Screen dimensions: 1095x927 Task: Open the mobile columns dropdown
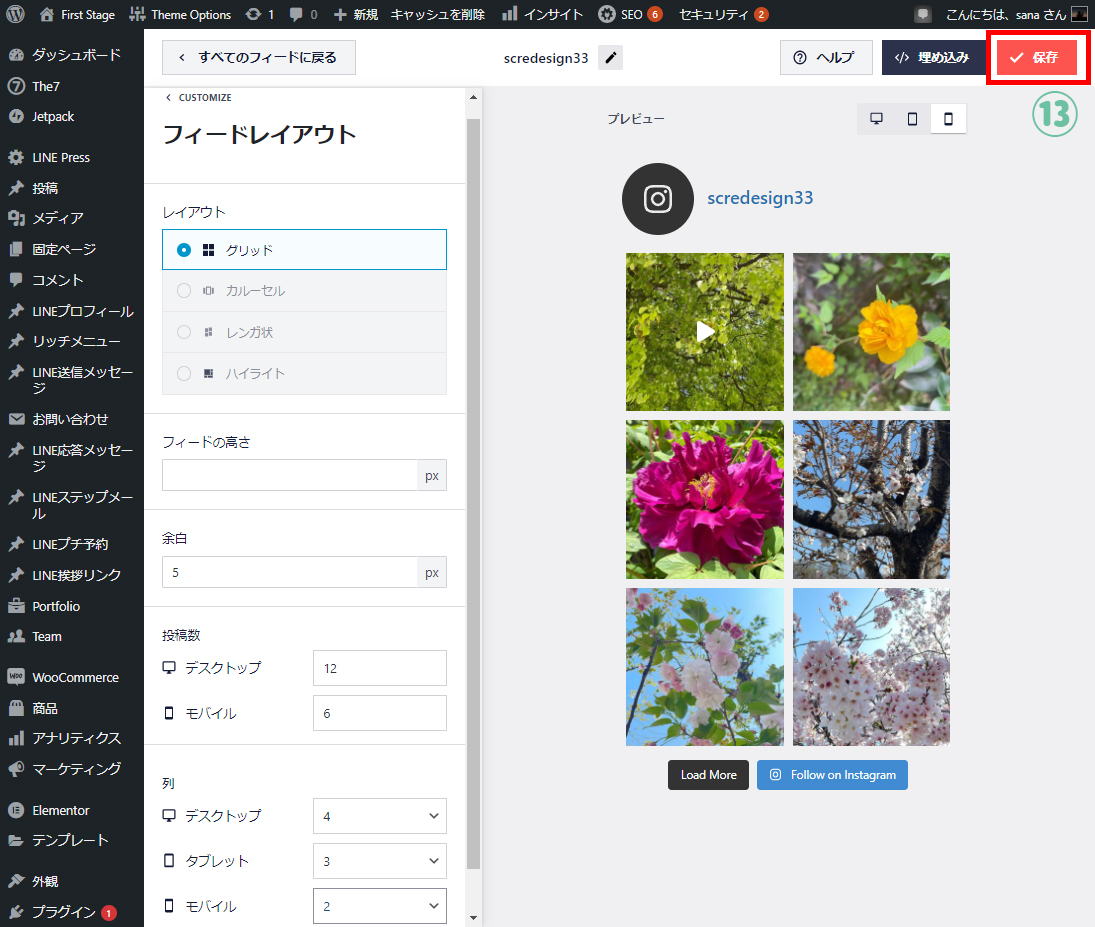pyautogui.click(x=379, y=906)
